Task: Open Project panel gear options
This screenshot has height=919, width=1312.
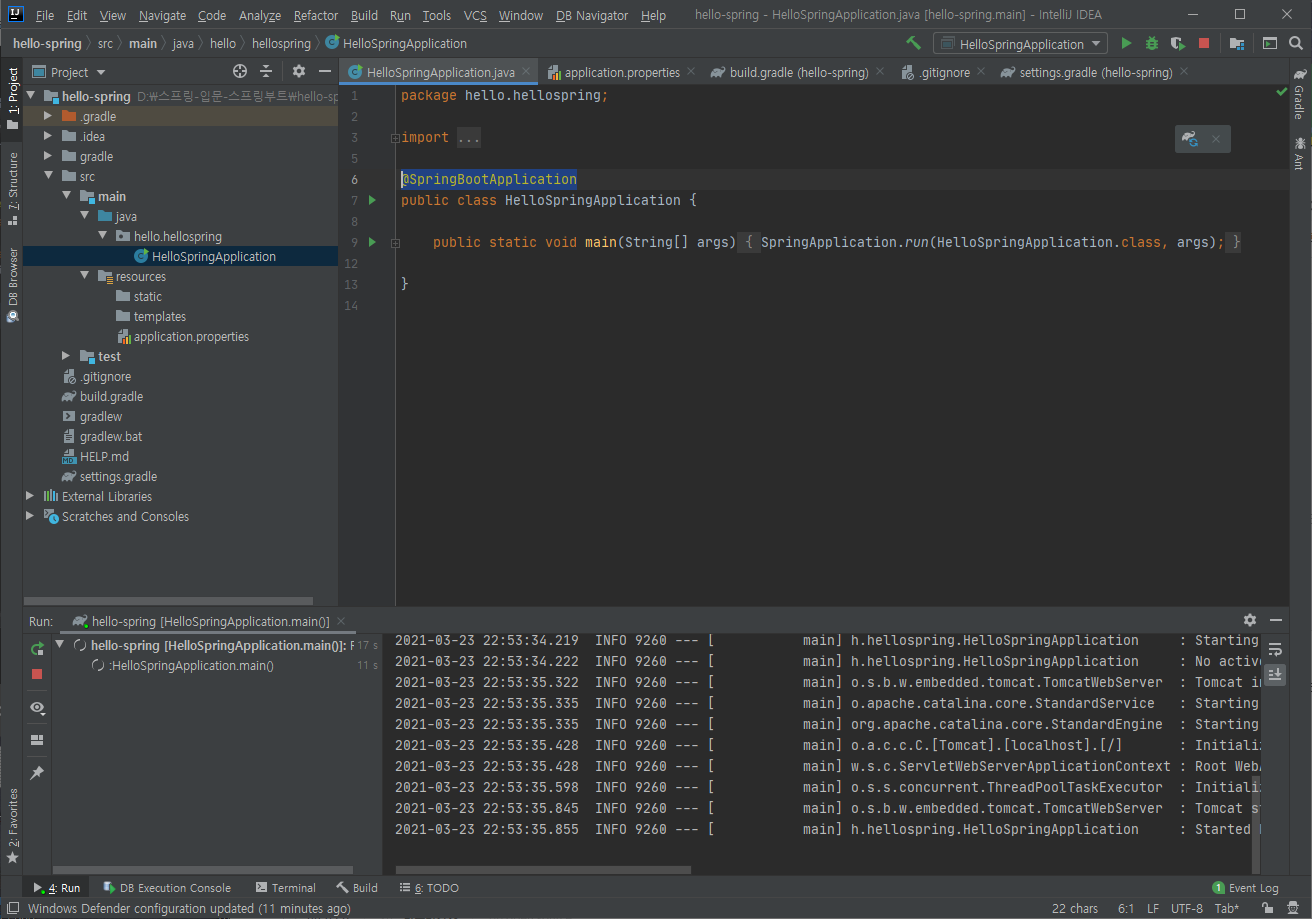Action: click(x=298, y=71)
